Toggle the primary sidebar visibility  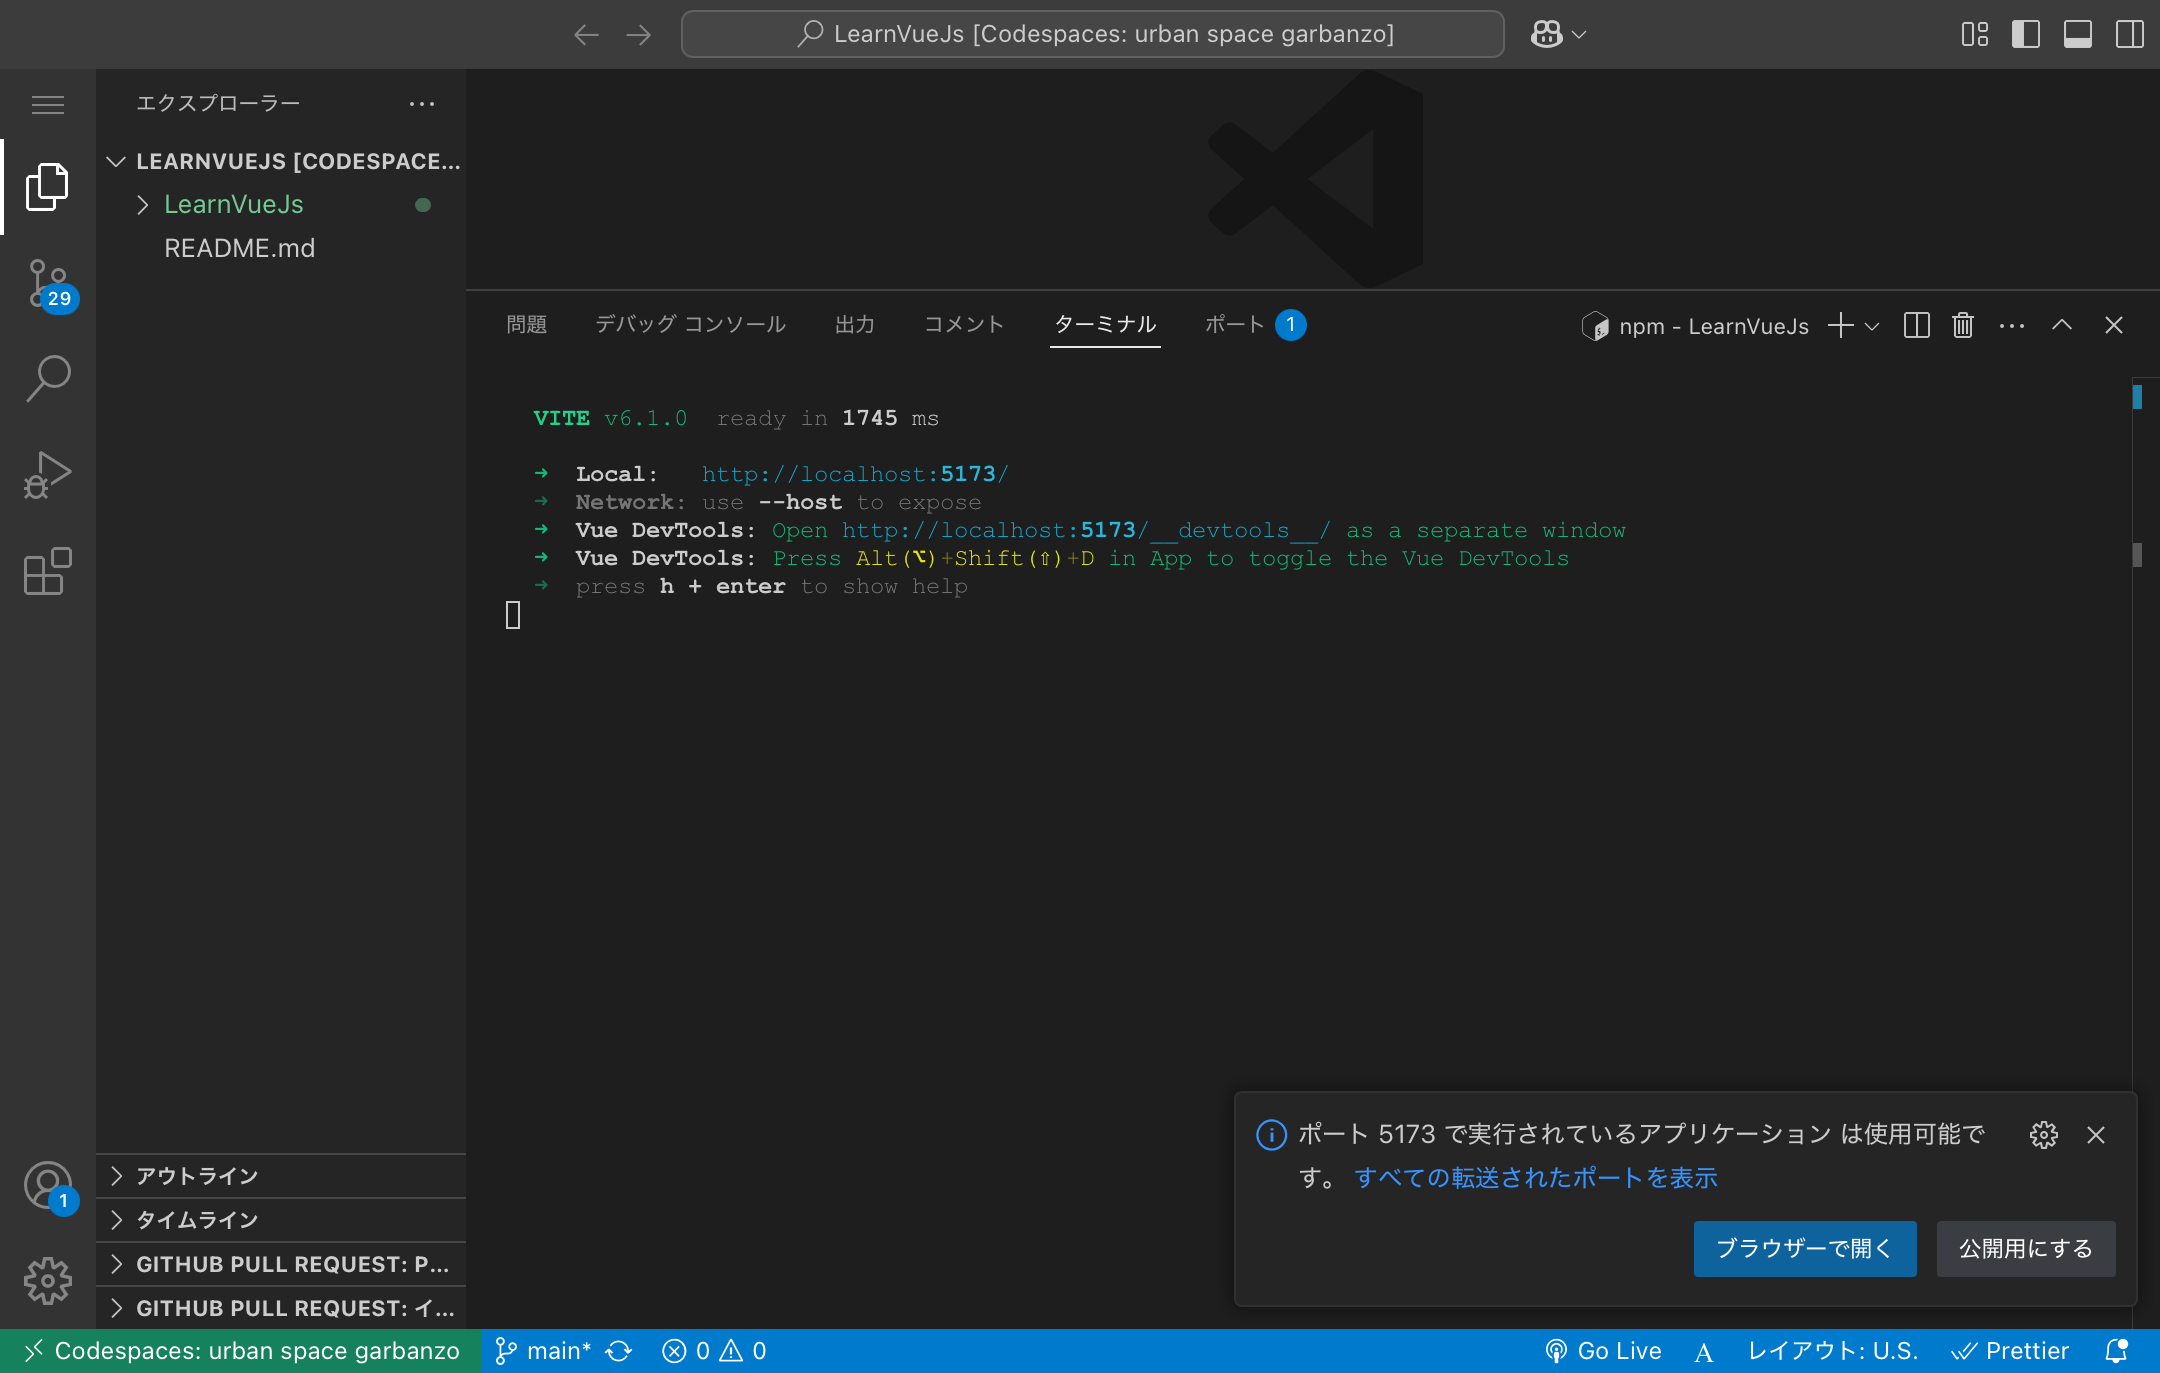2025,34
